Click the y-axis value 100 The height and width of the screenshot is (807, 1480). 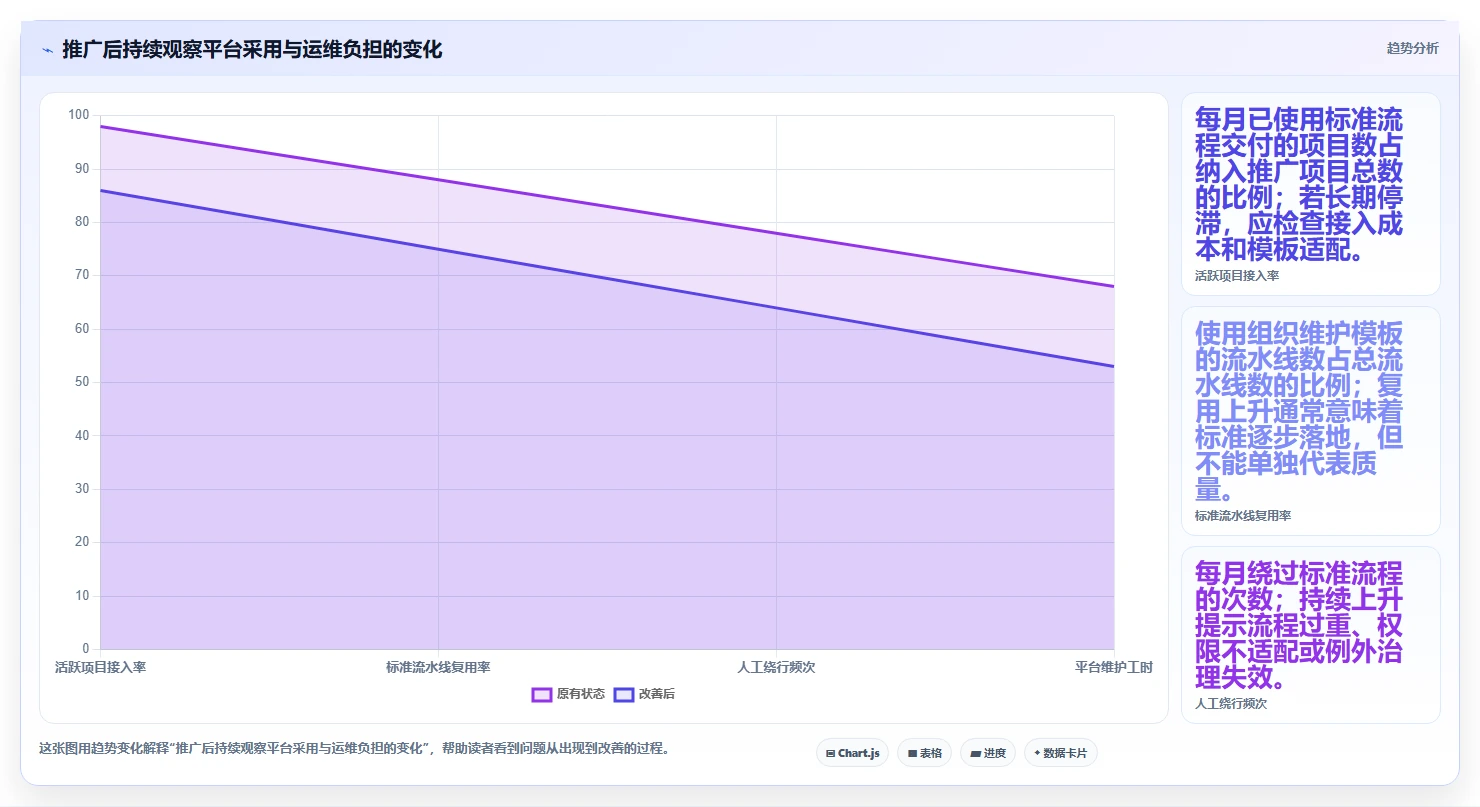click(79, 115)
